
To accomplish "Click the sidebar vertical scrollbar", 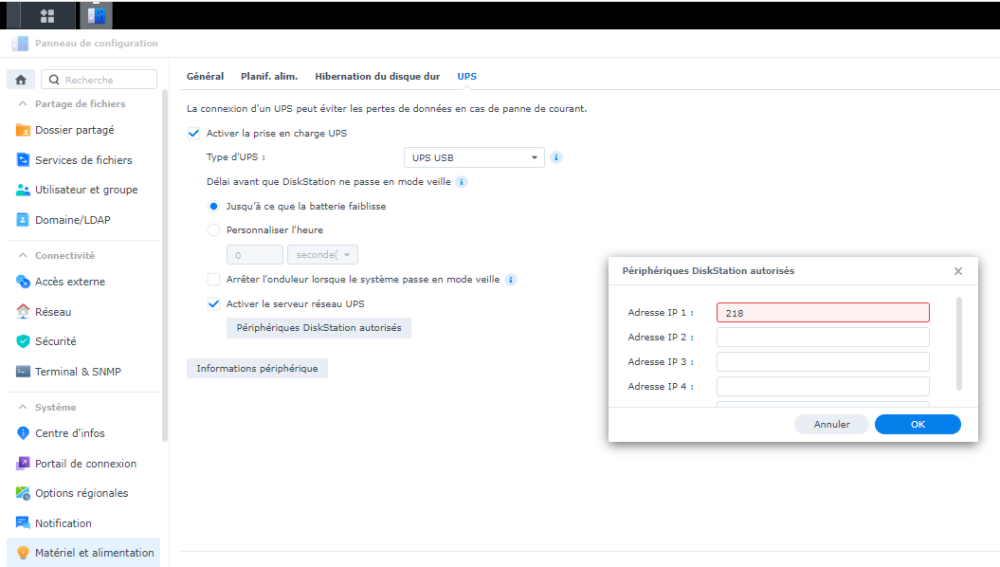I will click(x=165, y=265).
